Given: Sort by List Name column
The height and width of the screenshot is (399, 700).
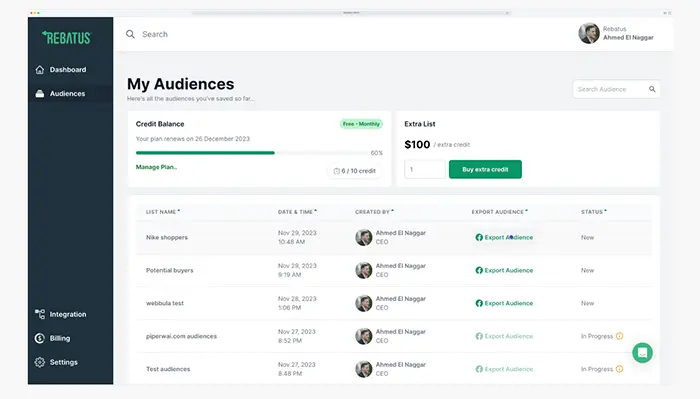Looking at the screenshot, I should [x=163, y=212].
